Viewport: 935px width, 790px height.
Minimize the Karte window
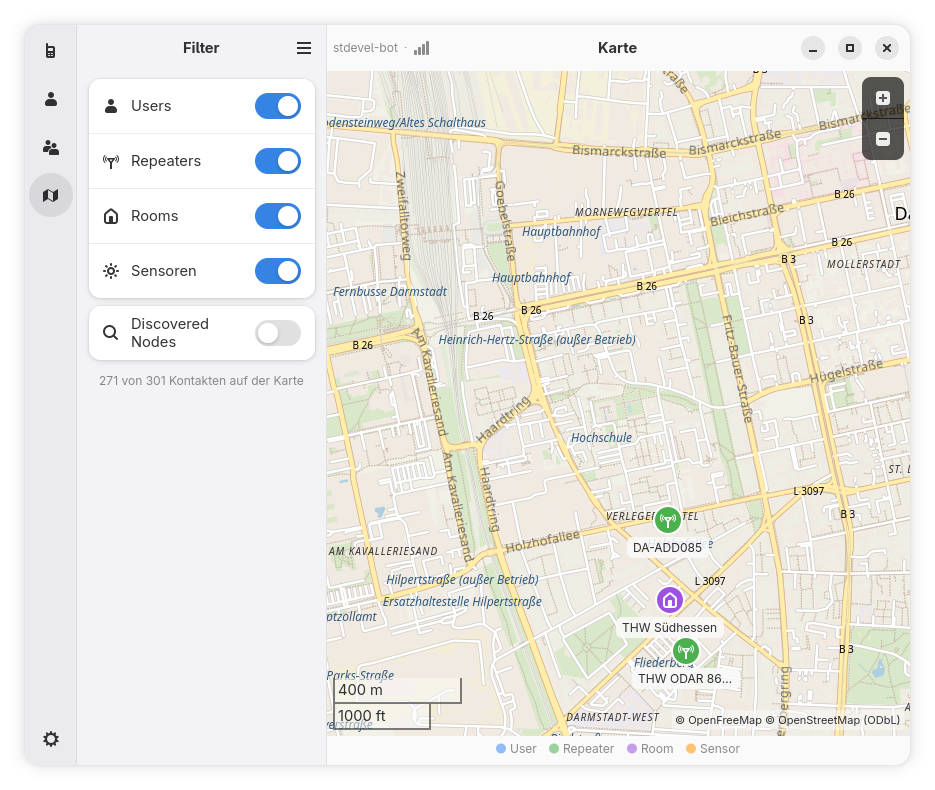[x=813, y=48]
